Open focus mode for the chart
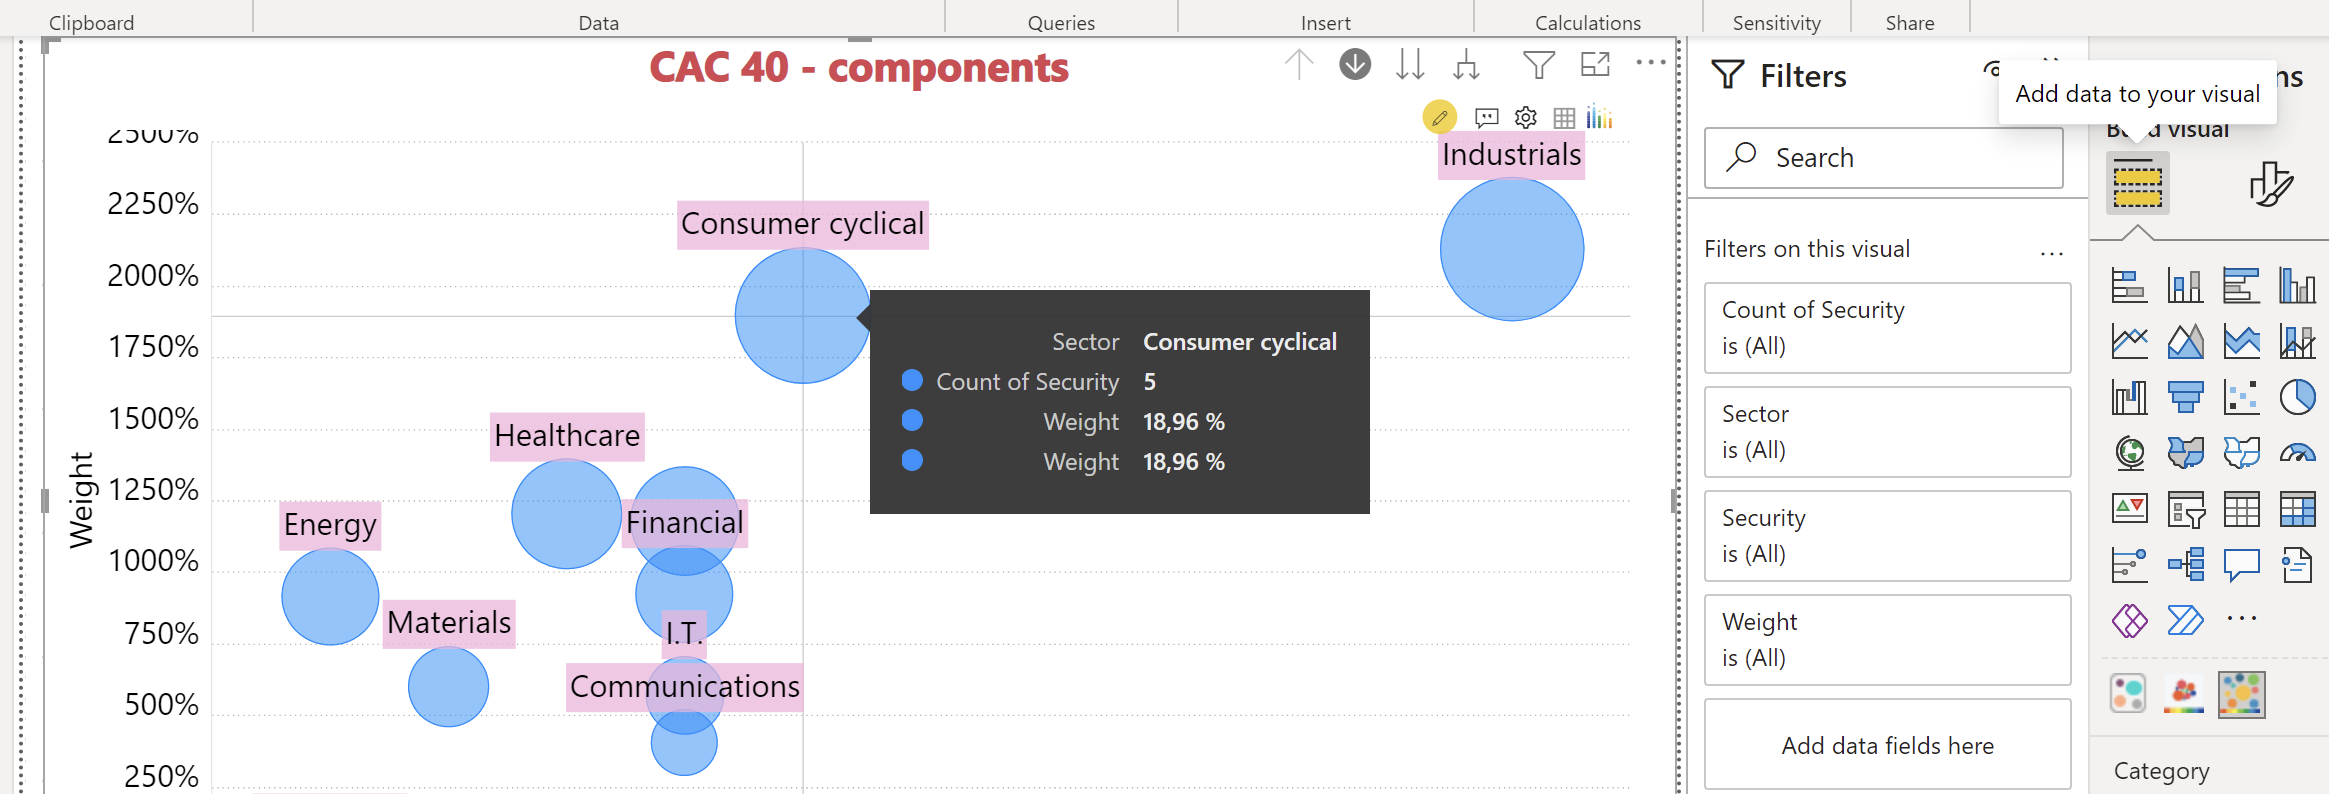The image size is (2329, 794). (x=1595, y=64)
